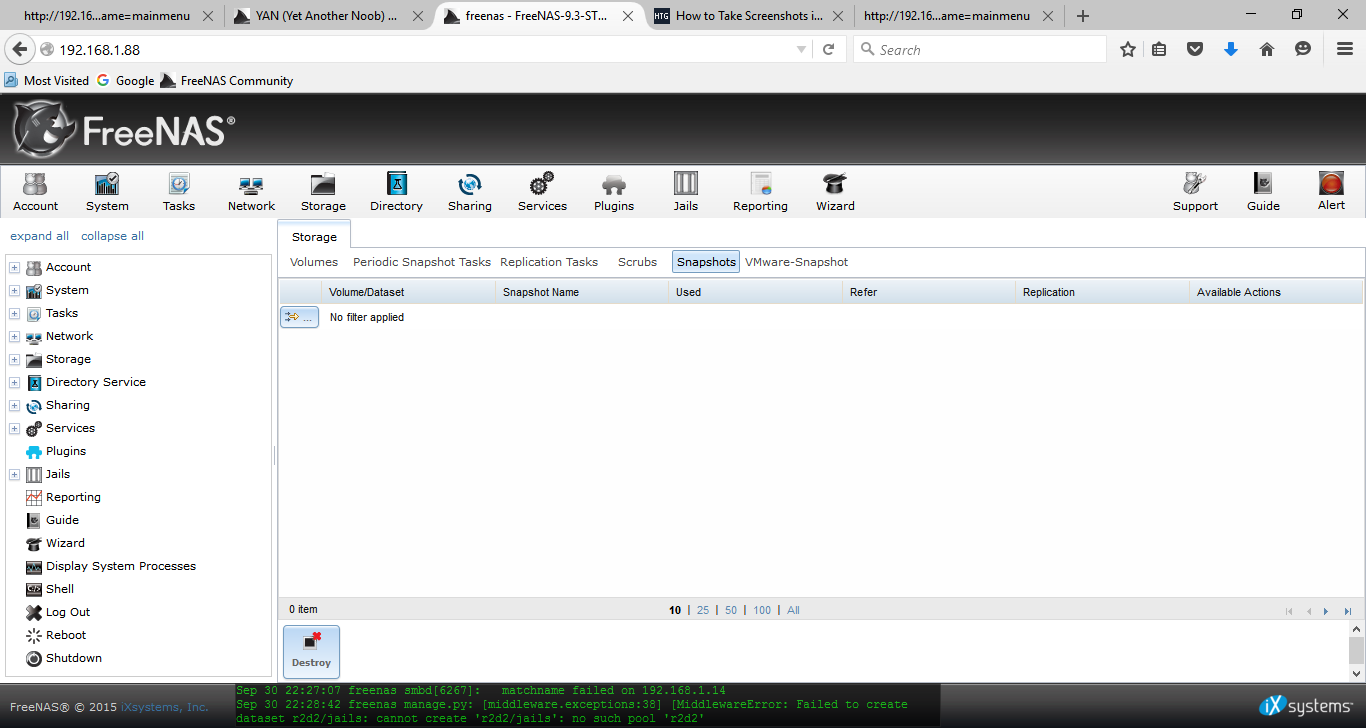Click the iXsystems, Inc. footer link
The width and height of the screenshot is (1366, 728).
(x=165, y=707)
